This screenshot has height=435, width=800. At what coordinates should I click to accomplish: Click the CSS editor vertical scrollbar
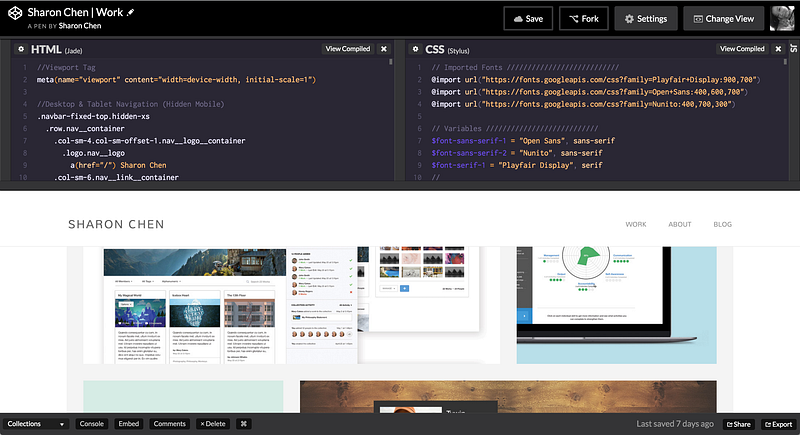pos(785,62)
